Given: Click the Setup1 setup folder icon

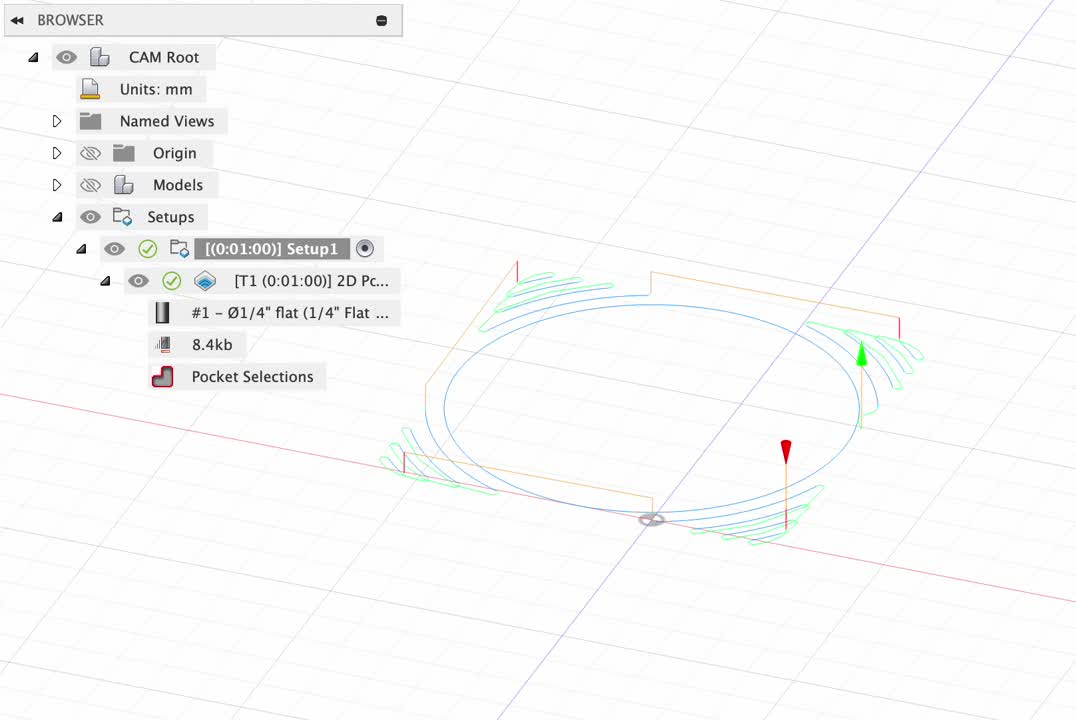Looking at the screenshot, I should click(179, 248).
